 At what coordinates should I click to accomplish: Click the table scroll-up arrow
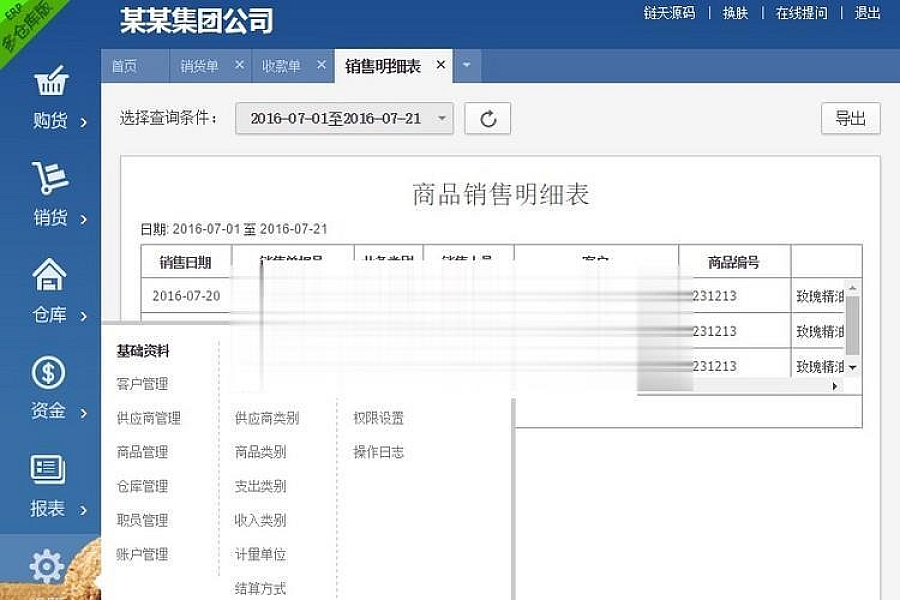[x=853, y=287]
